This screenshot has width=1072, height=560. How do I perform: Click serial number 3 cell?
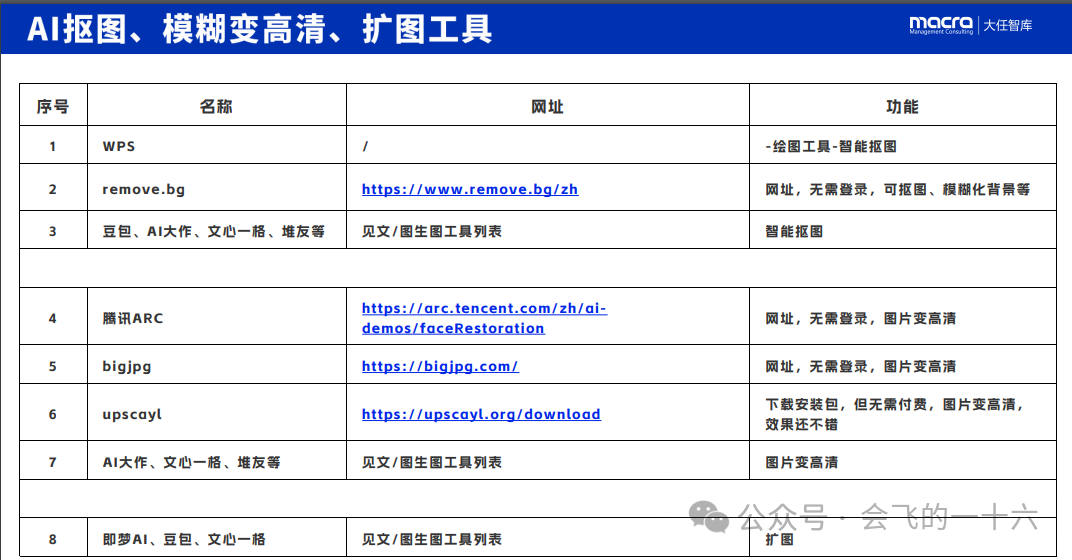tap(53, 232)
